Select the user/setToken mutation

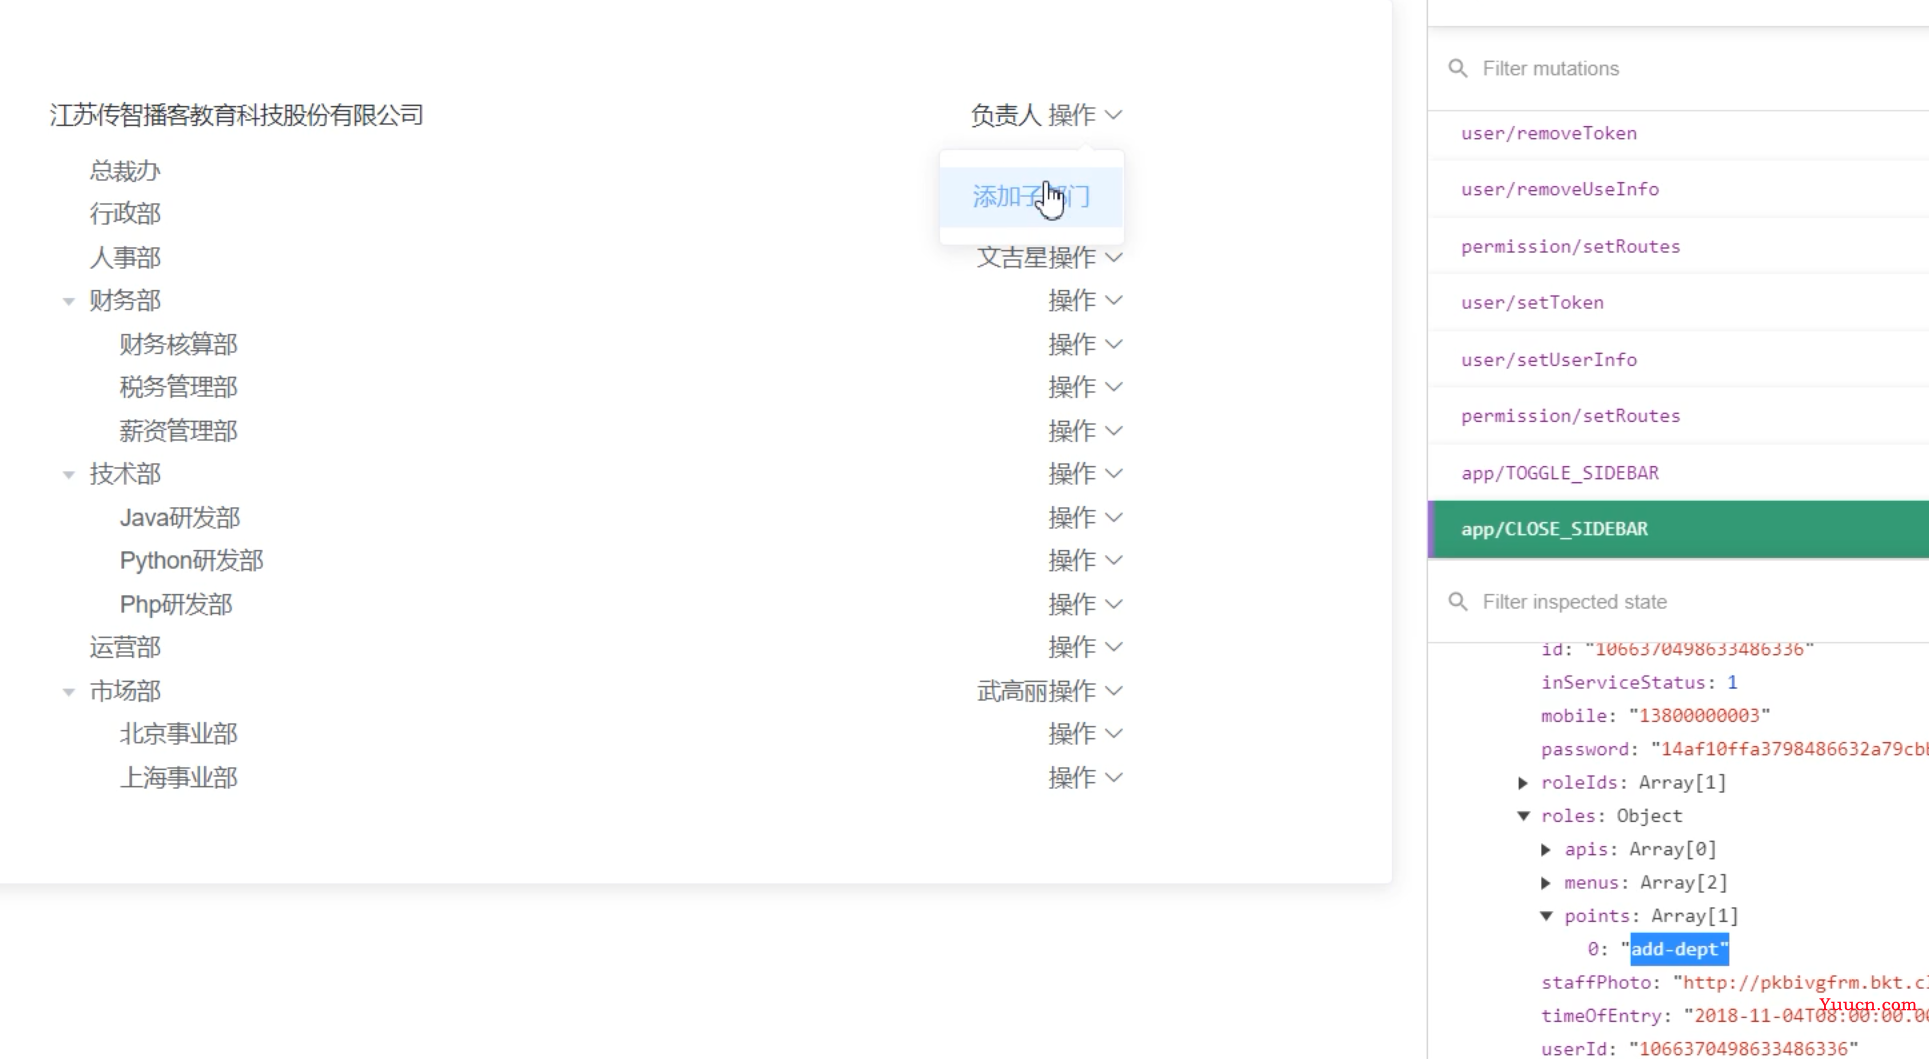coord(1678,302)
